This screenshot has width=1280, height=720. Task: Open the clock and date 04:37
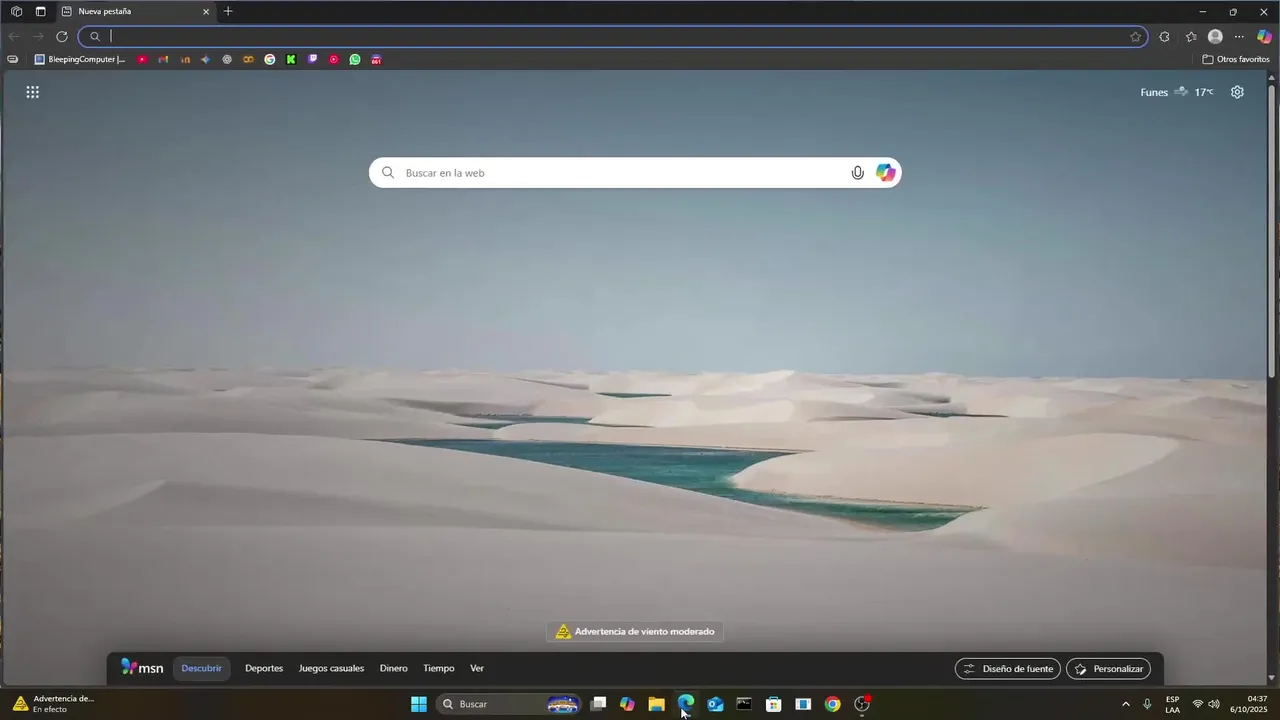1250,704
